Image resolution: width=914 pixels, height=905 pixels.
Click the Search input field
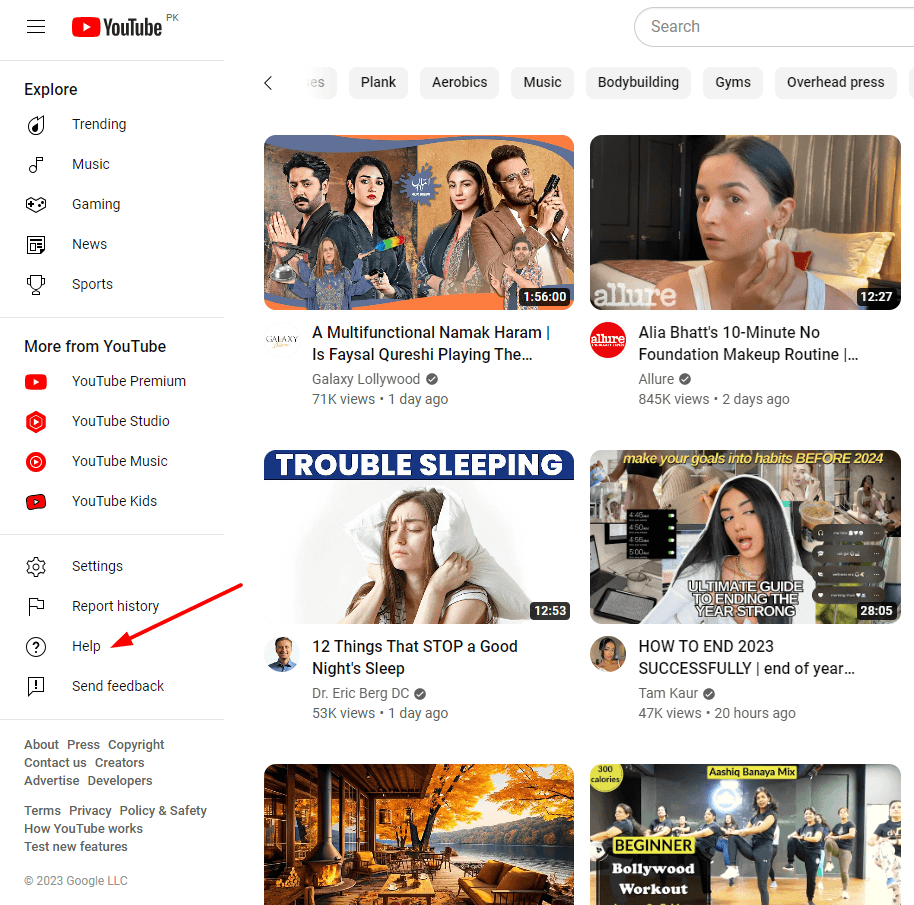775,27
